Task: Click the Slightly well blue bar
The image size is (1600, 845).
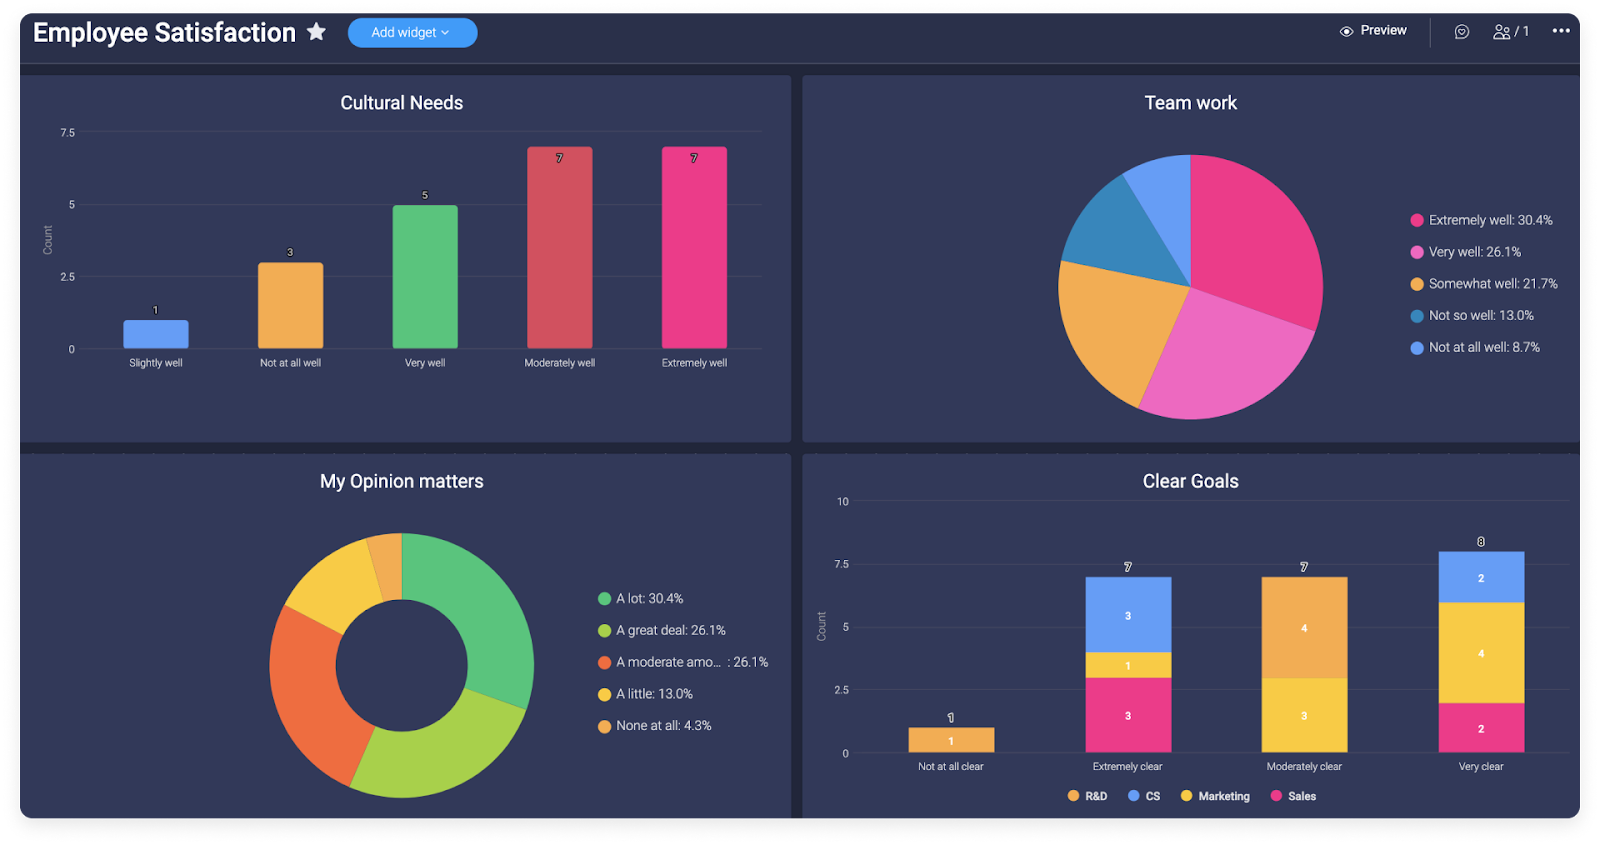Action: [156, 334]
